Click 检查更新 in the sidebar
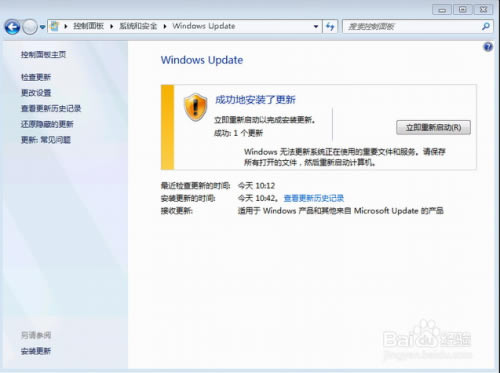The width and height of the screenshot is (500, 373). click(x=36, y=77)
